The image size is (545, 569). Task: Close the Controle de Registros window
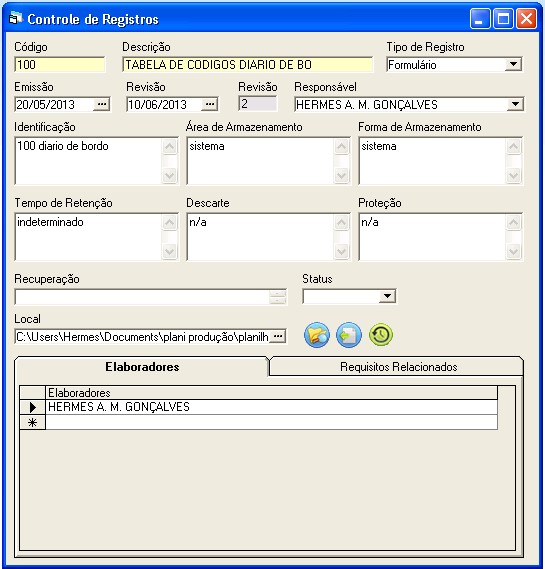coord(526,19)
